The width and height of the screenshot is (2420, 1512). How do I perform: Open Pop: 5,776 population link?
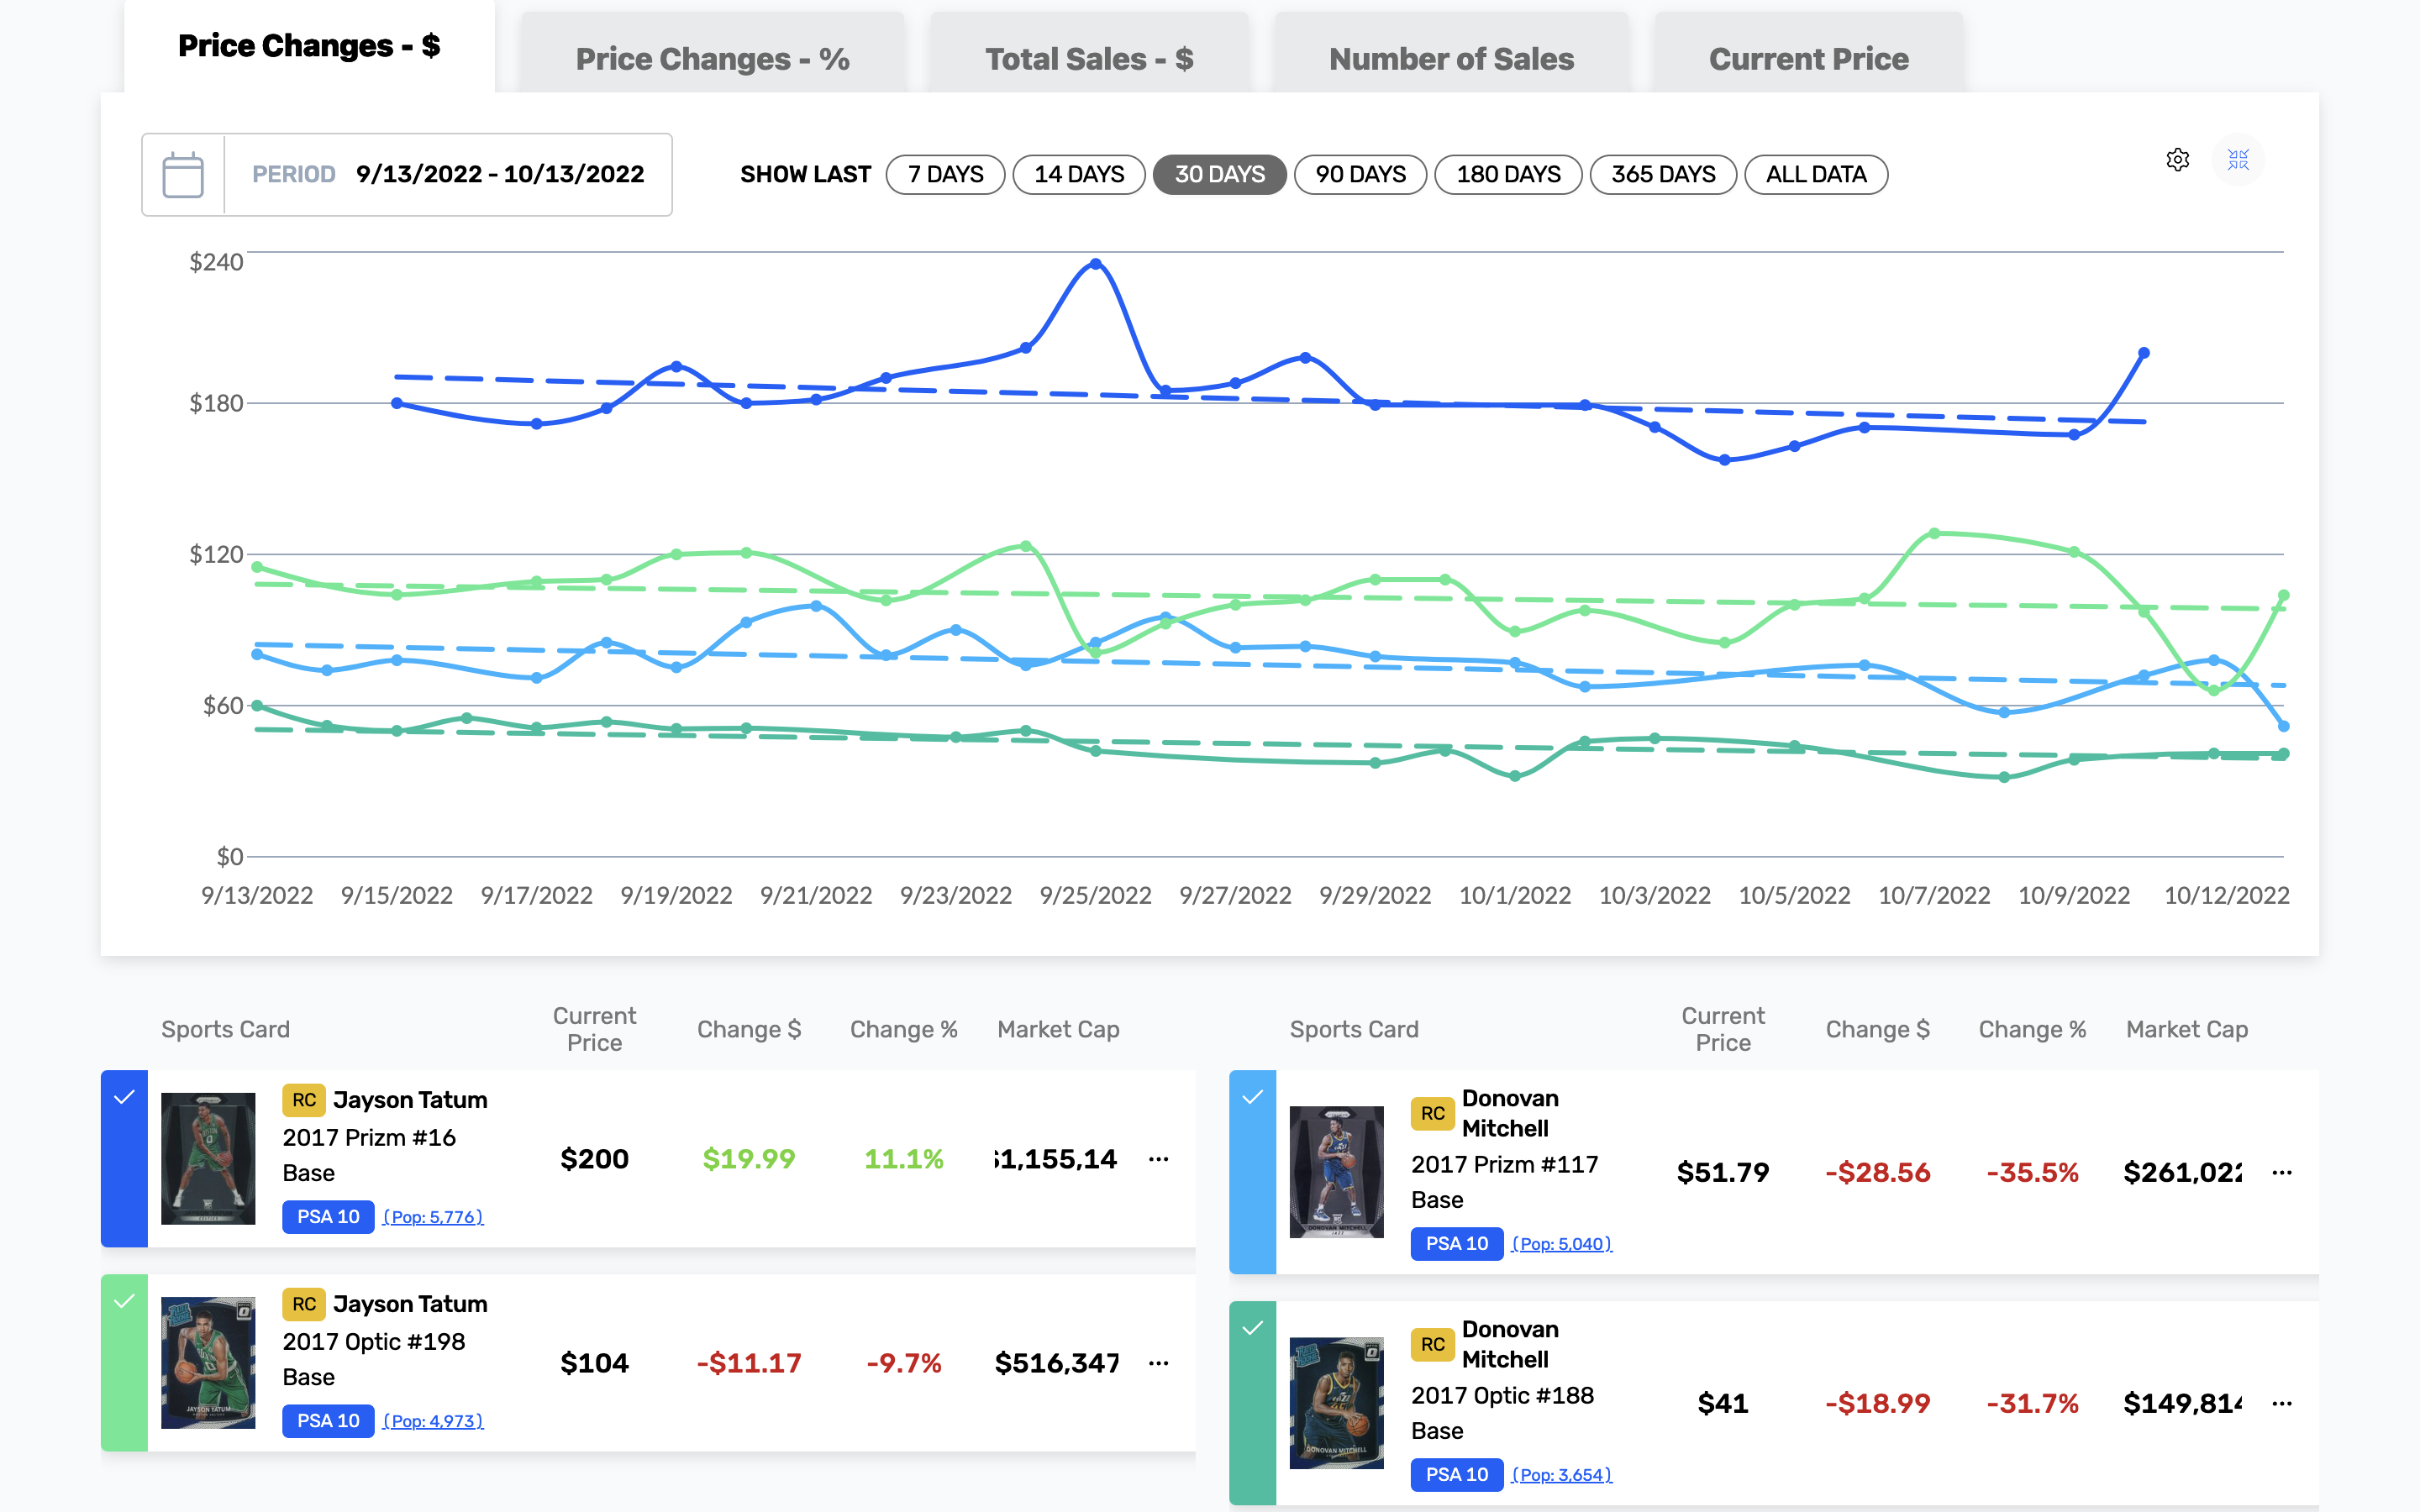[x=433, y=1217]
